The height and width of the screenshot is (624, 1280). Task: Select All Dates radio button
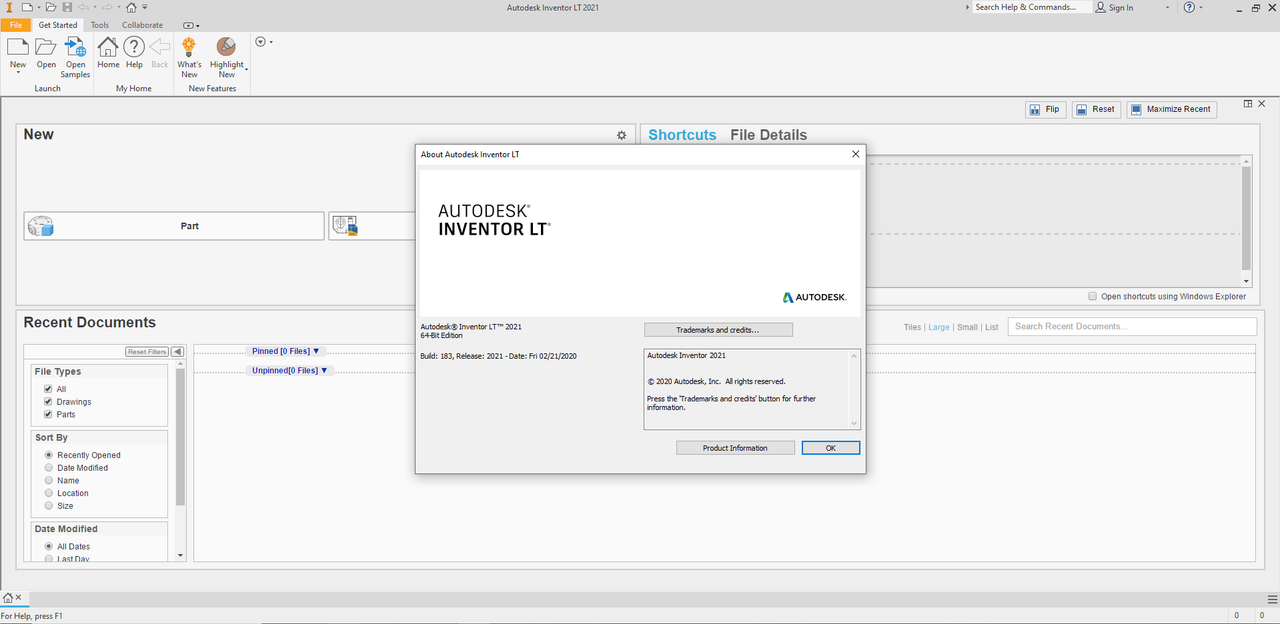[48, 547]
